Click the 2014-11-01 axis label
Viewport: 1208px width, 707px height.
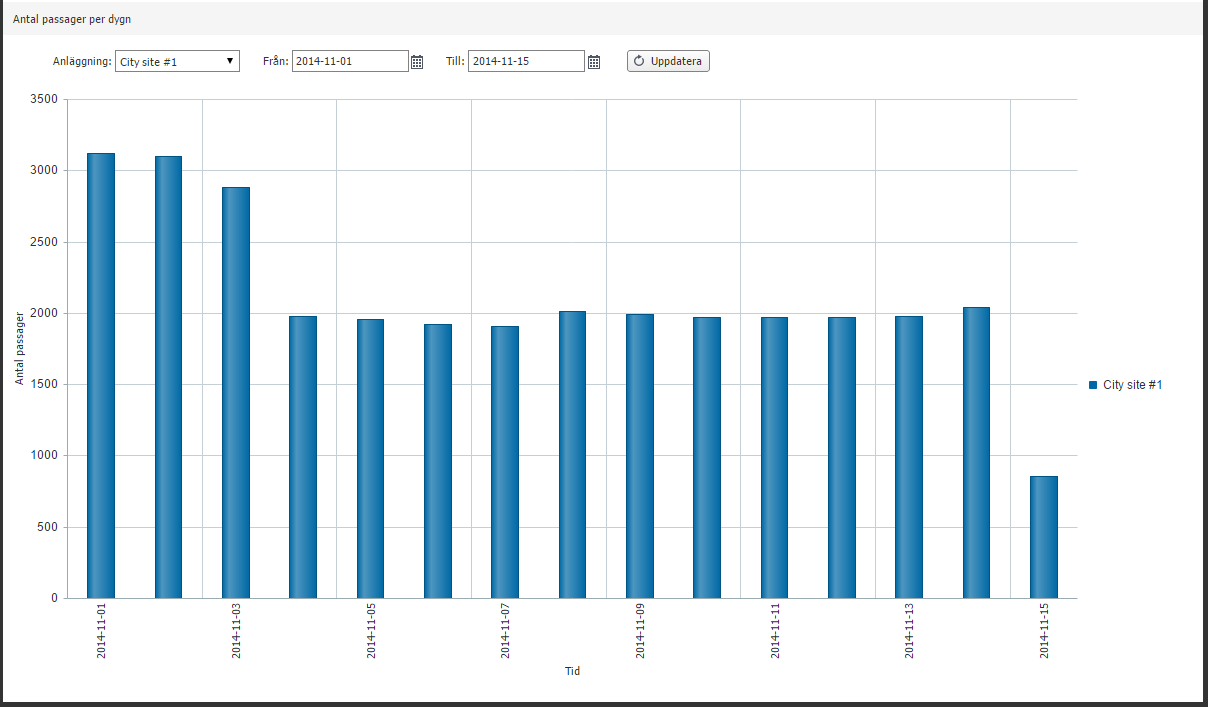tap(101, 630)
